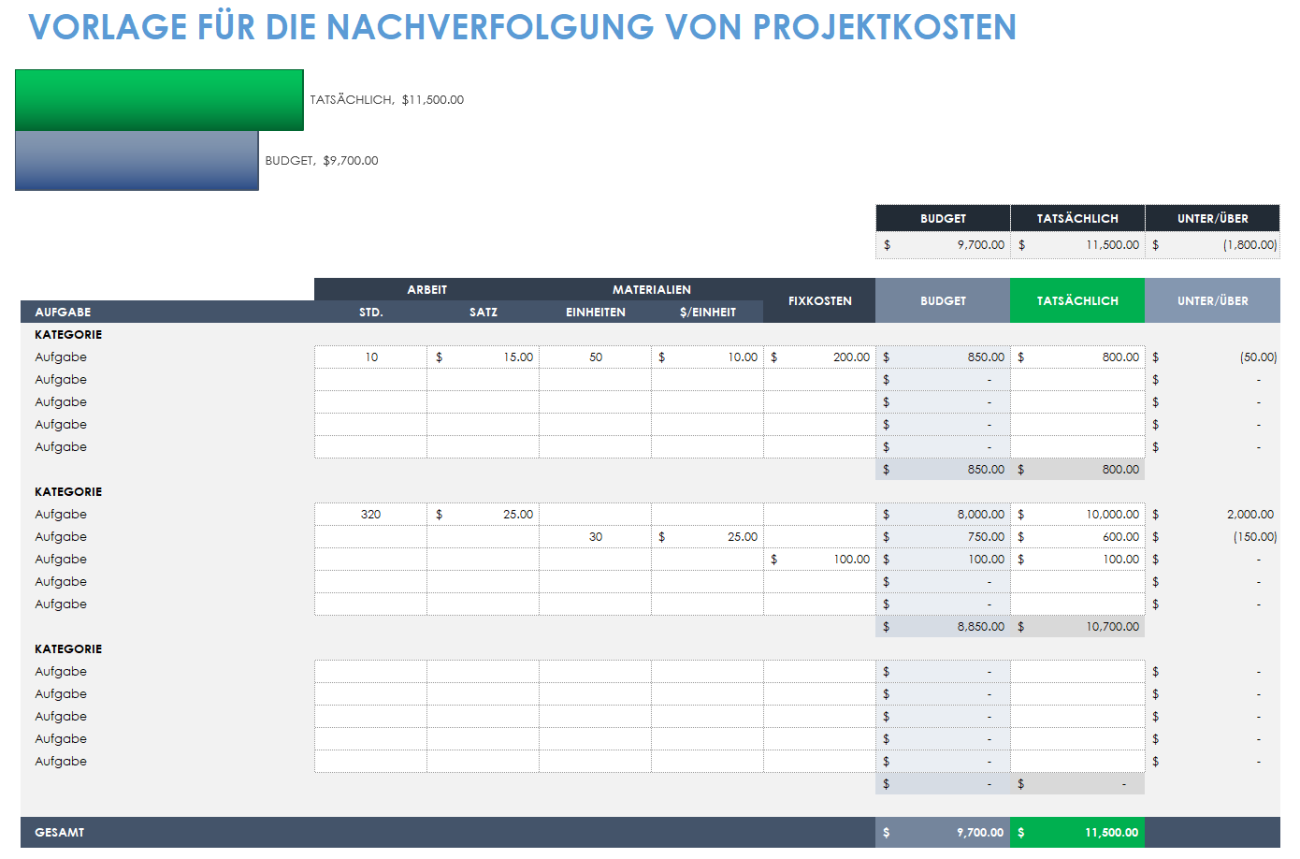Click the STD. cell containing 320

click(370, 514)
